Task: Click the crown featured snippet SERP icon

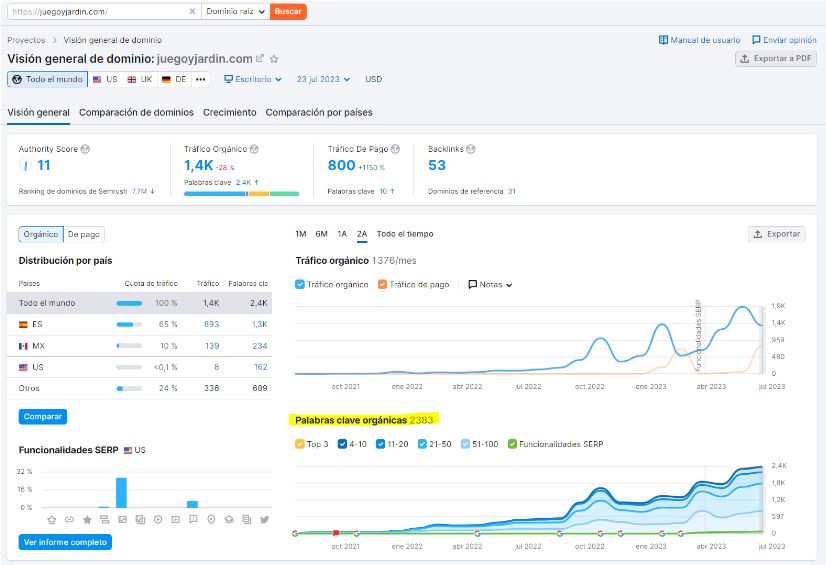Action: click(x=52, y=520)
